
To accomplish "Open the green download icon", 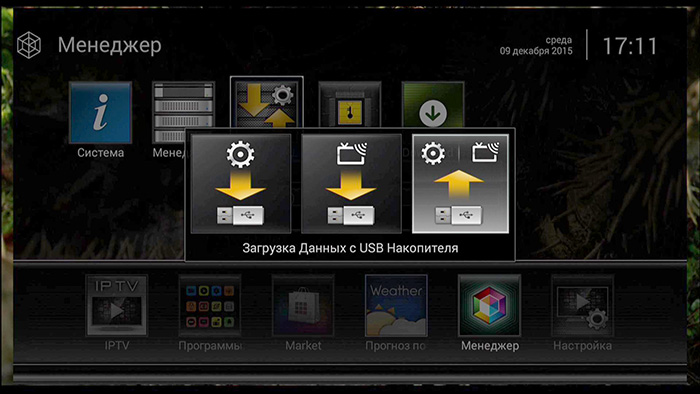I will pos(433,104).
